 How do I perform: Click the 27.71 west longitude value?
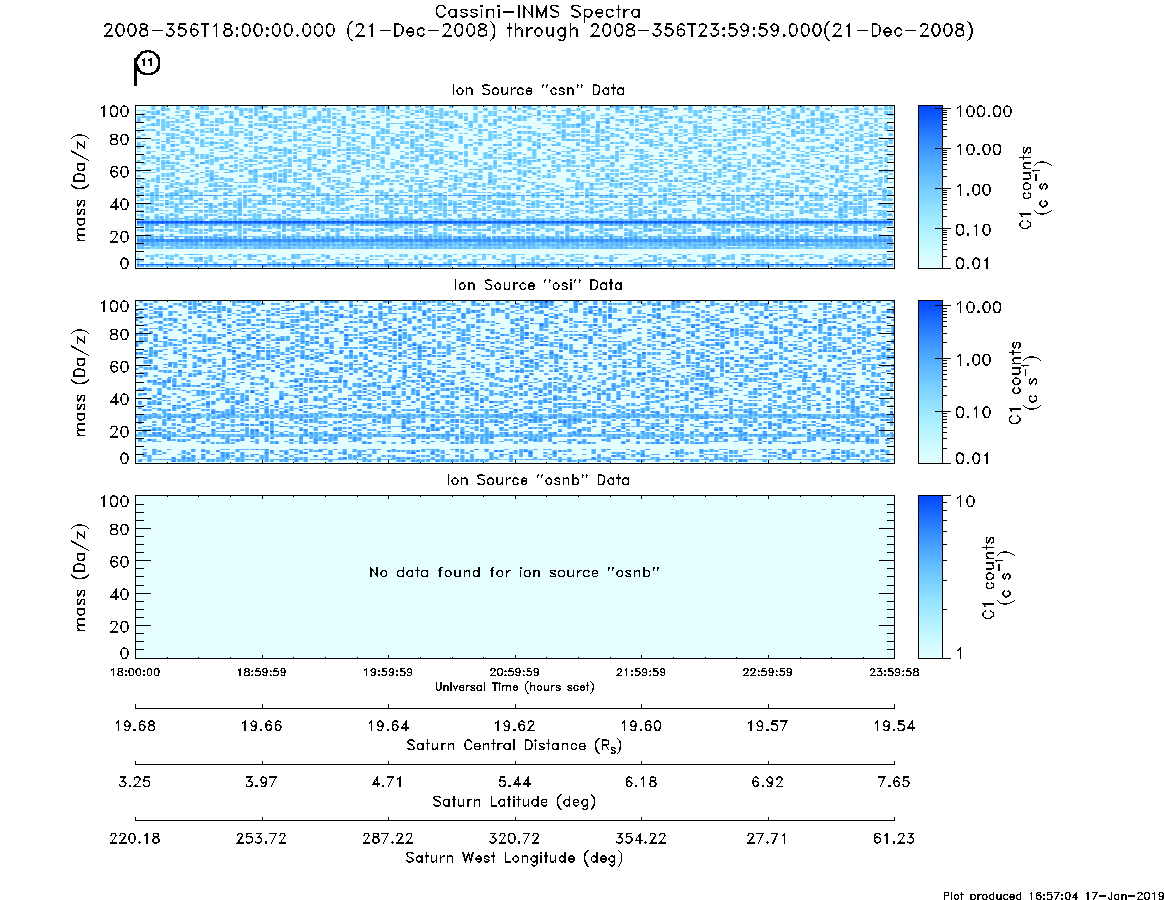(x=768, y=839)
